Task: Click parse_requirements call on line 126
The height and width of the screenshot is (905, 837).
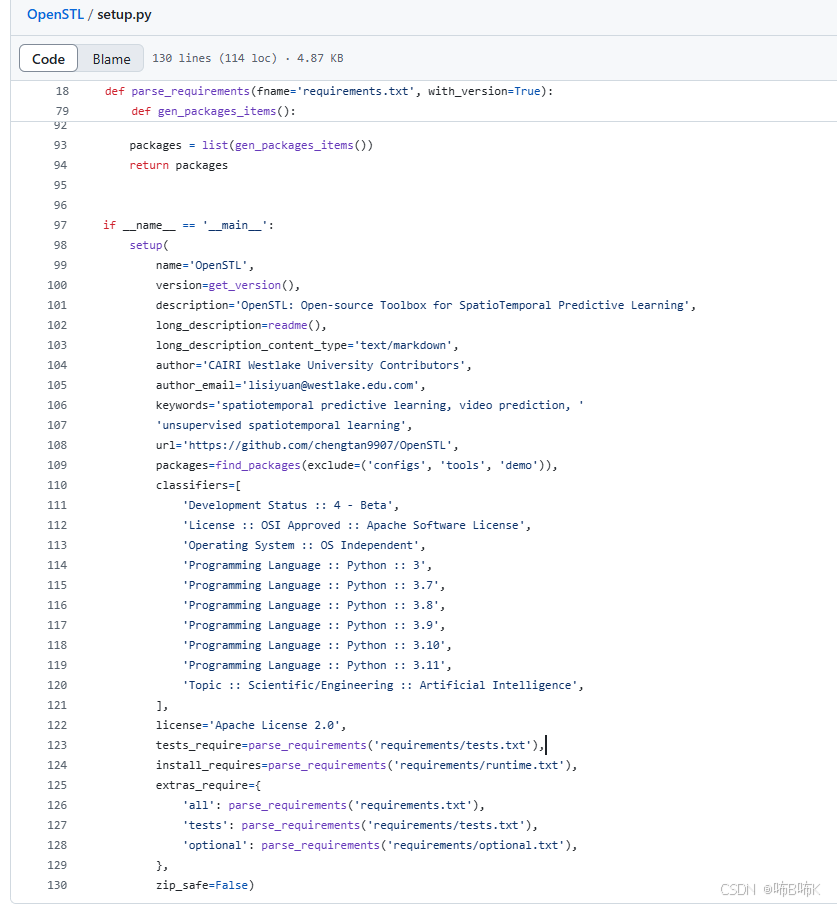Action: tap(287, 805)
